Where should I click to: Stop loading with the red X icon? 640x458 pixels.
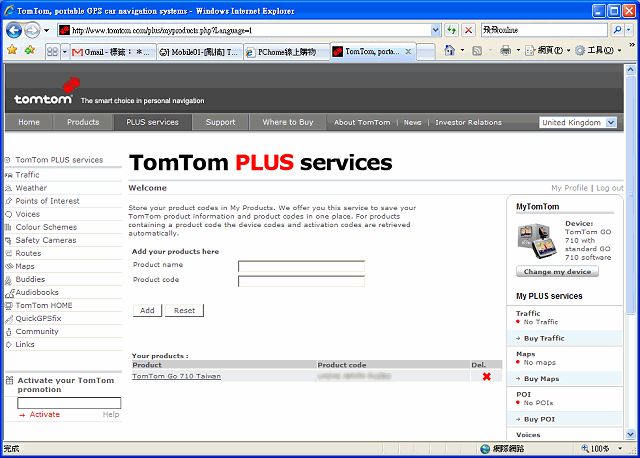coord(469,30)
